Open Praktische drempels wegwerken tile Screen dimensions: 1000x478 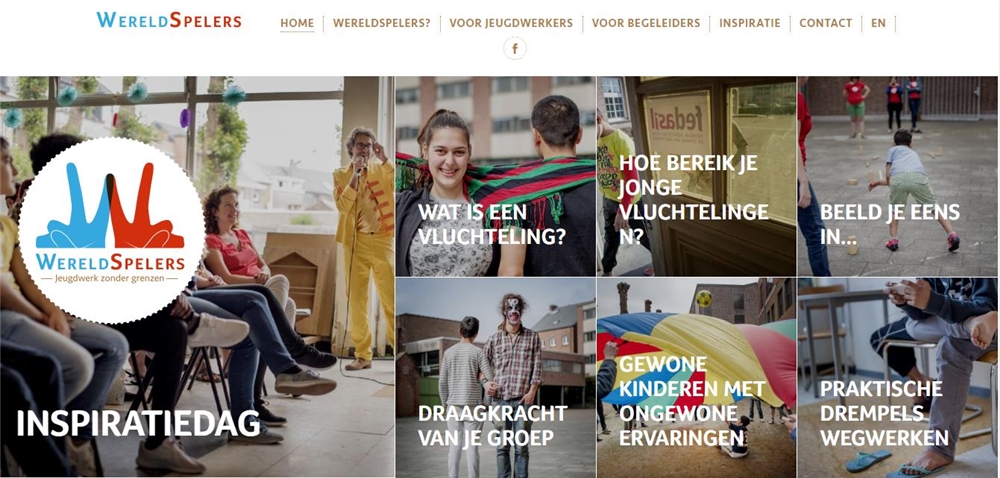[x=898, y=378]
